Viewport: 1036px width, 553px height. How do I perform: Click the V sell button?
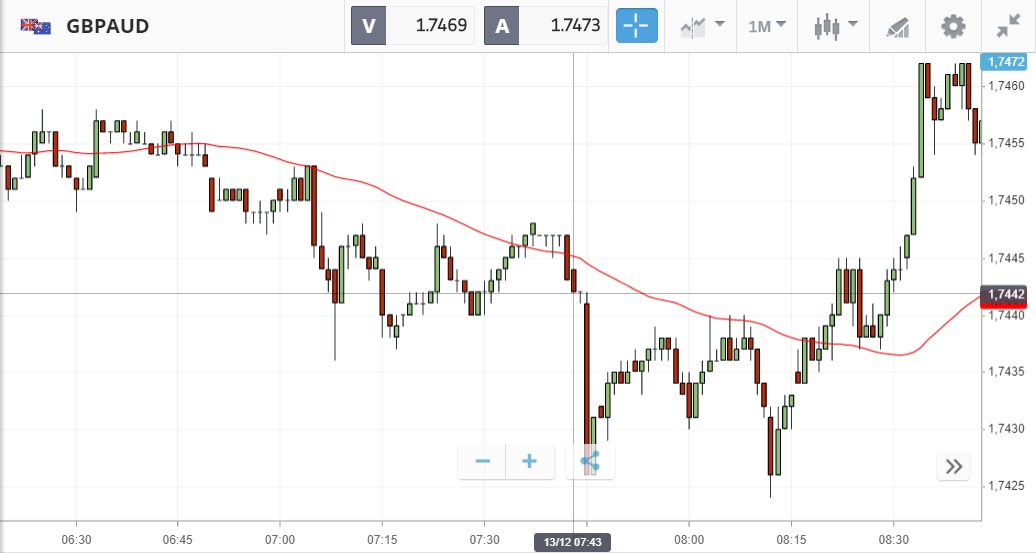pyautogui.click(x=368, y=26)
